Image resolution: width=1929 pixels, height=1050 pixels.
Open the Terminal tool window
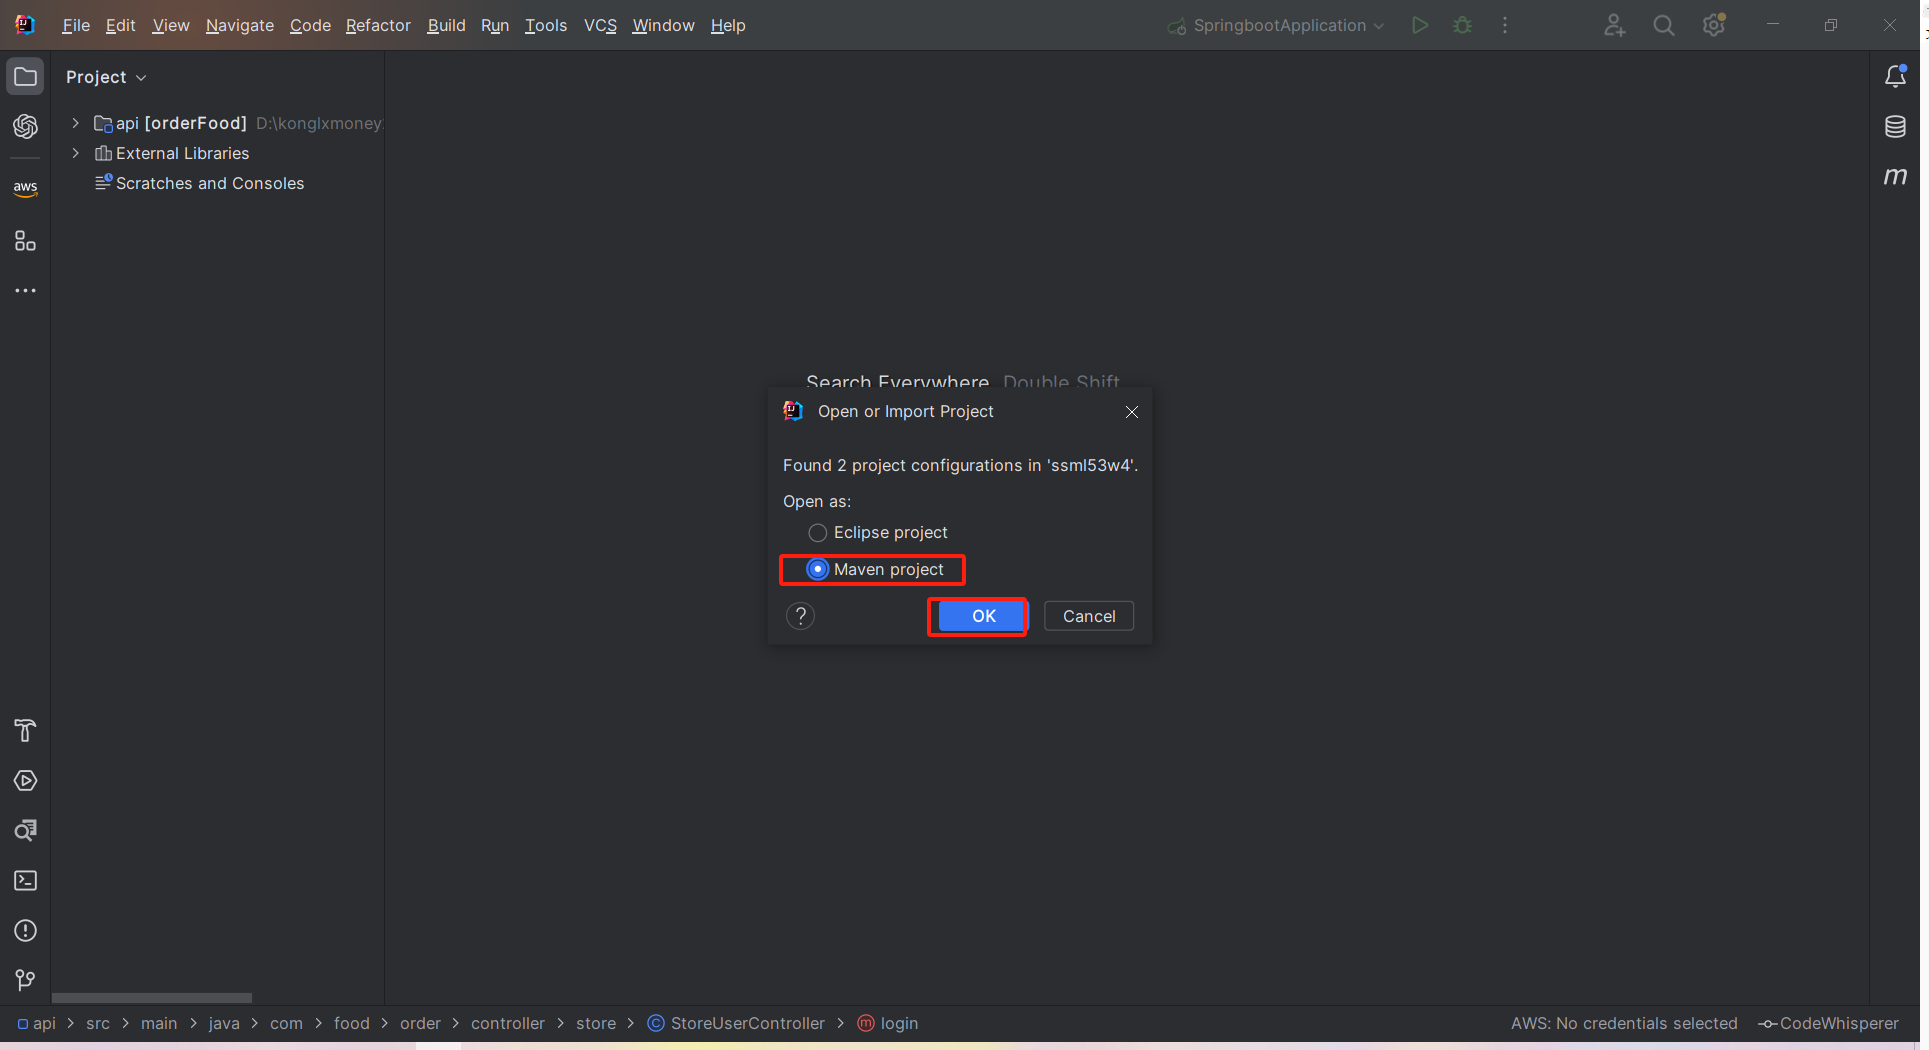pyautogui.click(x=25, y=881)
